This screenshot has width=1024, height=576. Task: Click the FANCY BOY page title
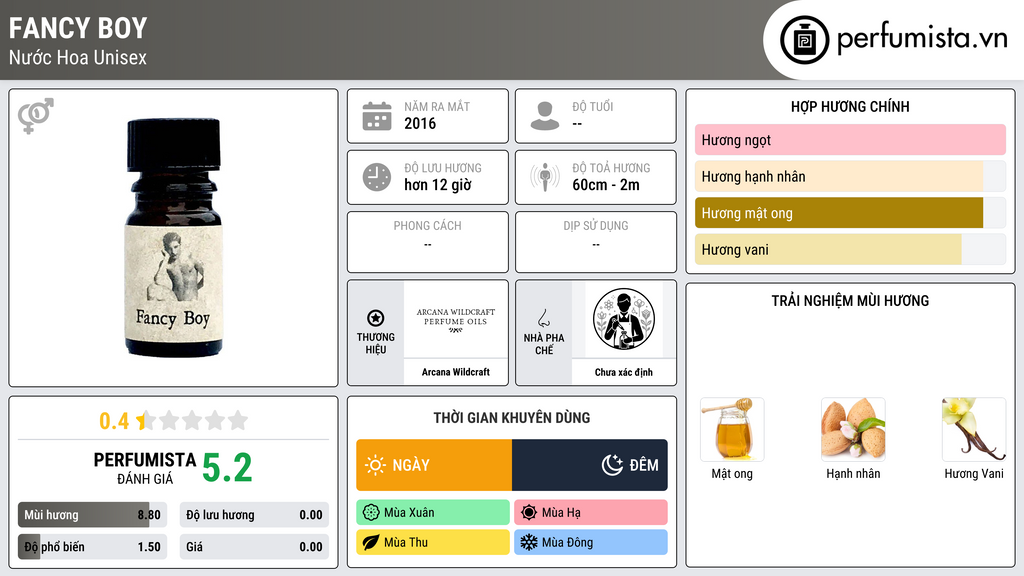coord(78,28)
